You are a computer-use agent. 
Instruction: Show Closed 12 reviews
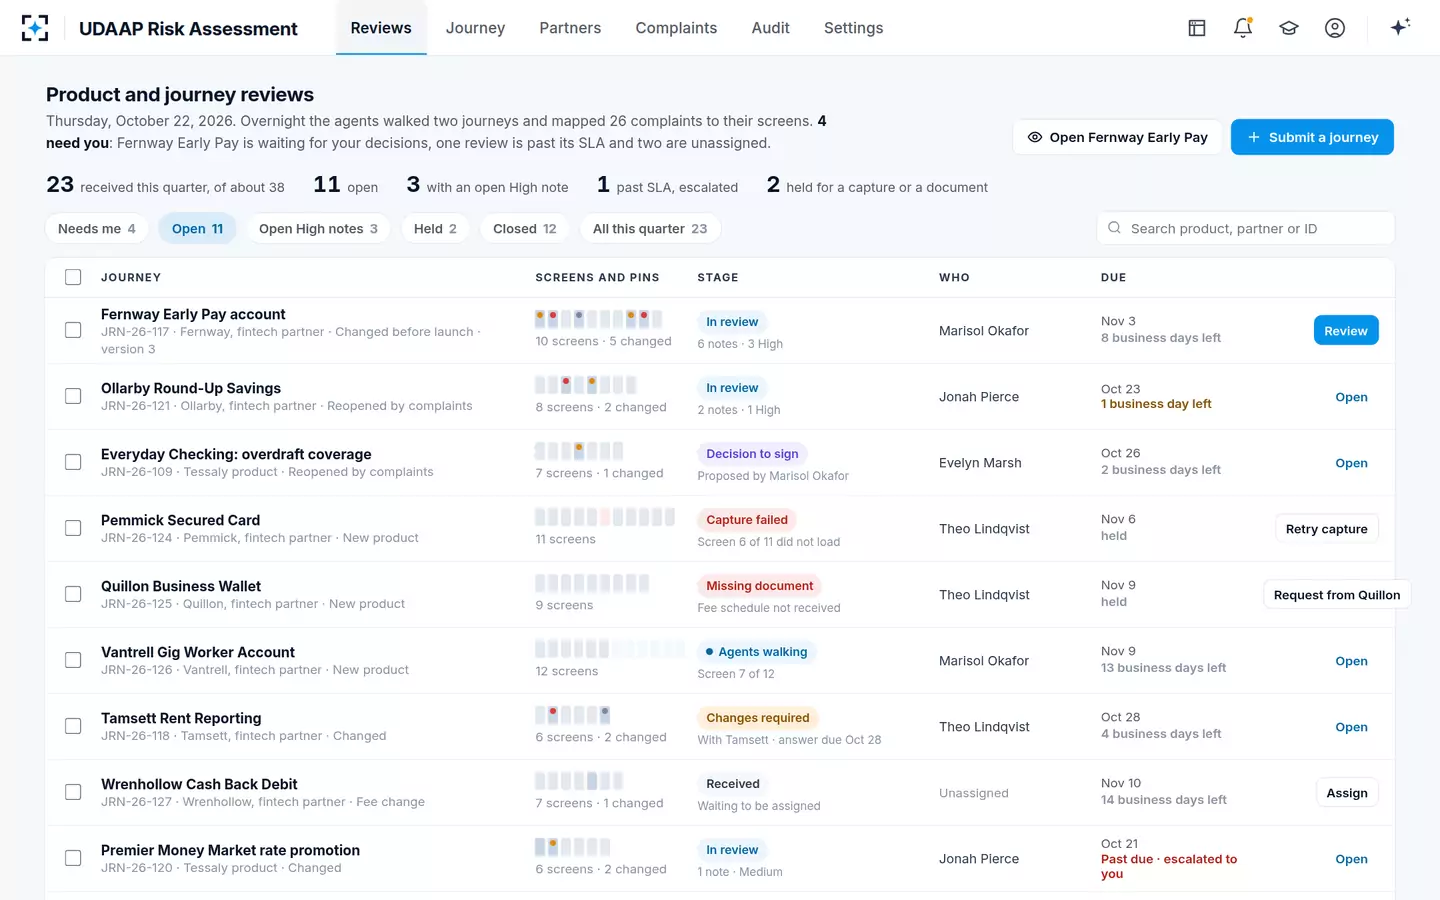(x=525, y=229)
